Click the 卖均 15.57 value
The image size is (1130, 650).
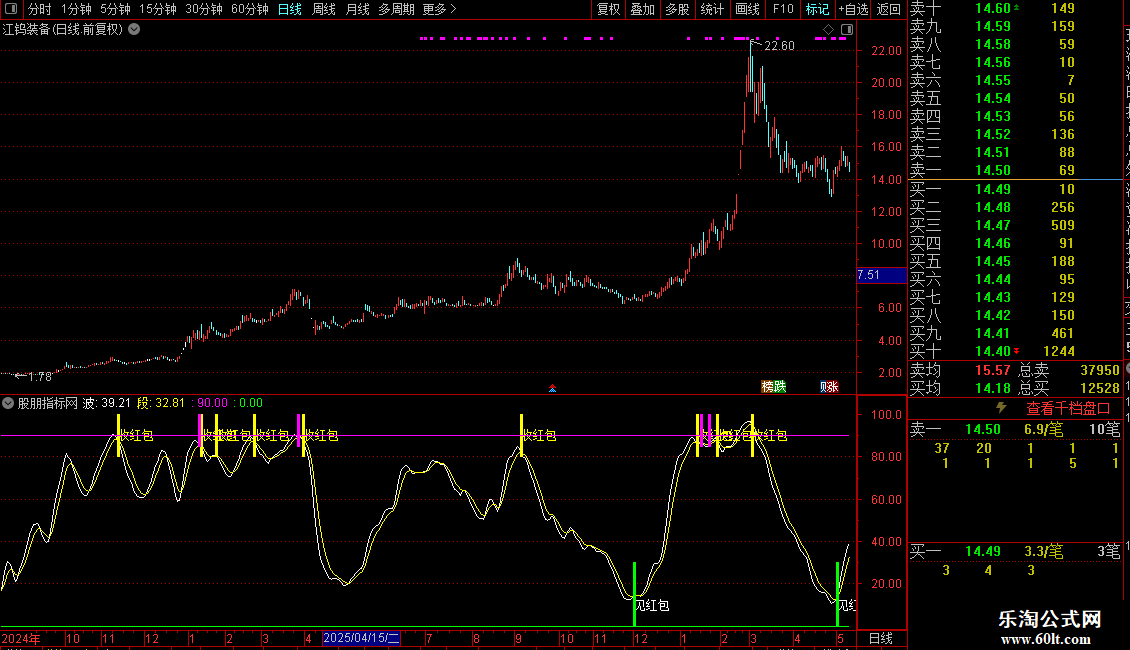pyautogui.click(x=993, y=370)
